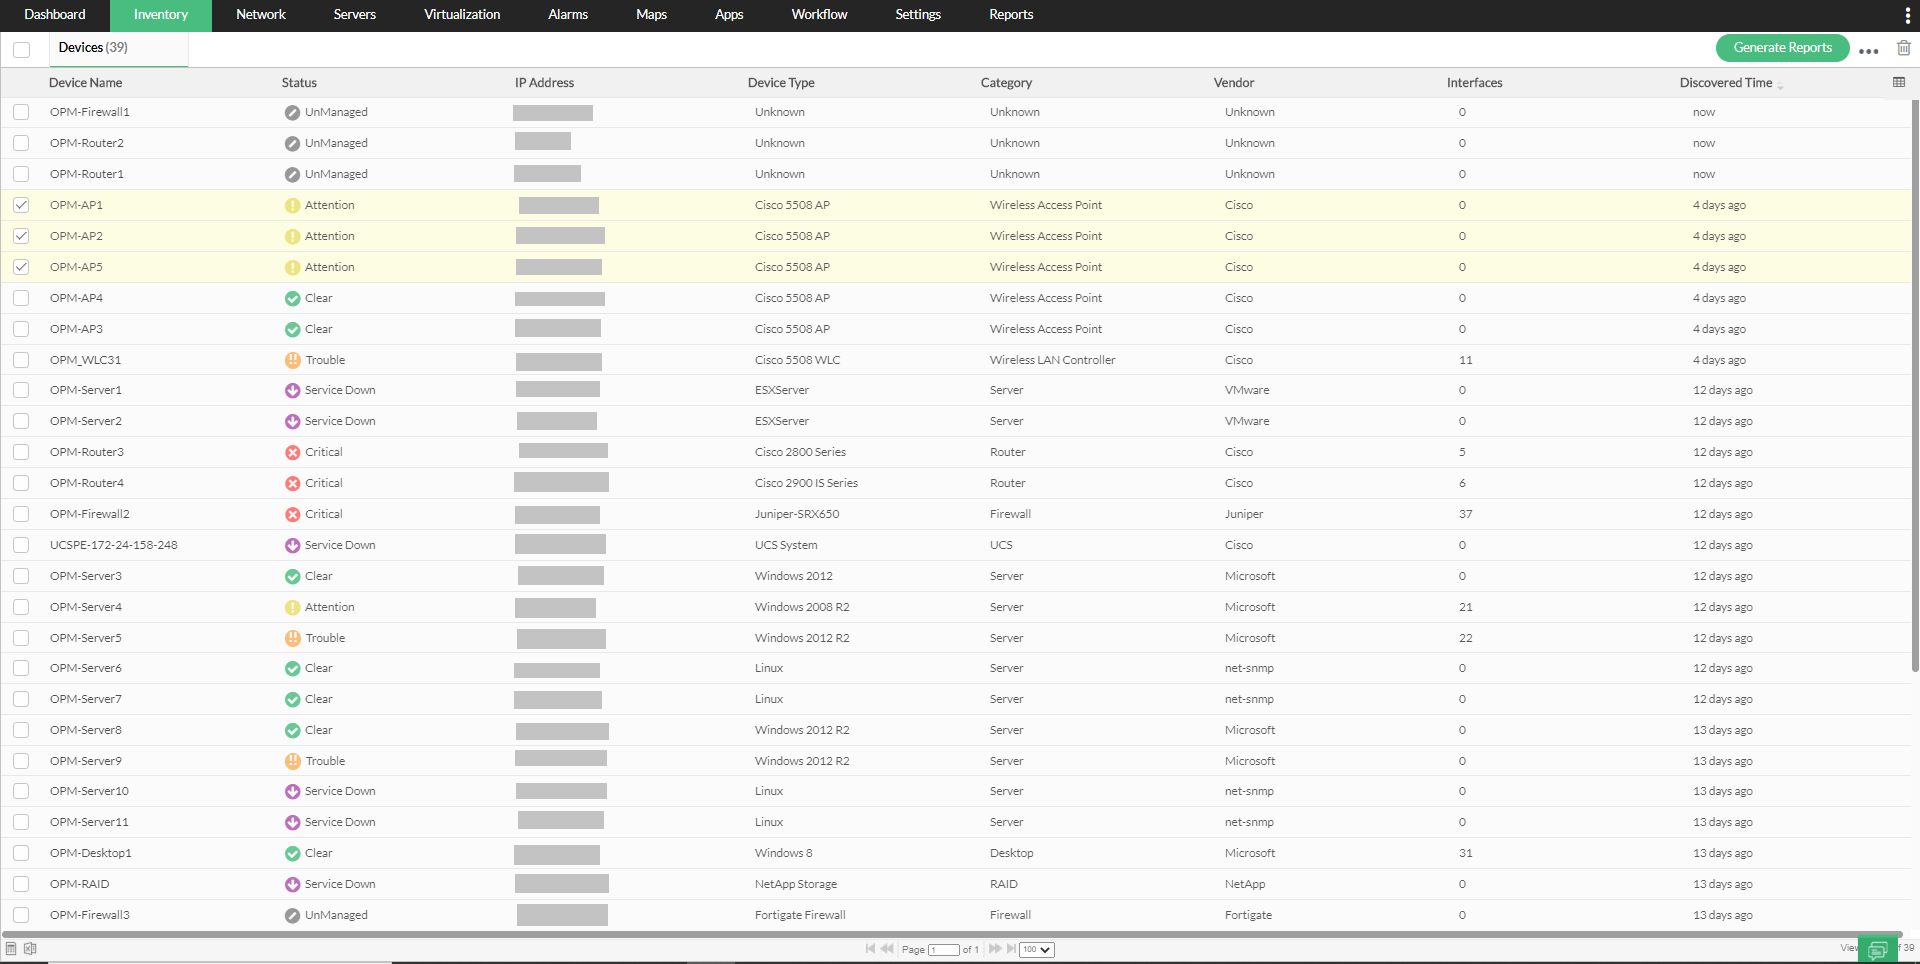
Task: Click inside the Page number input field
Action: coord(945,949)
